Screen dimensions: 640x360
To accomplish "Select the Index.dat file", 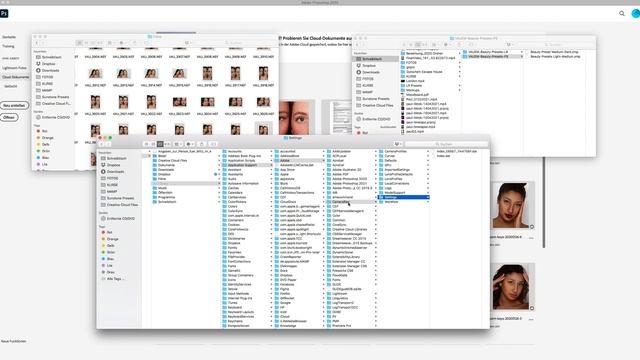I will (x=443, y=156).
